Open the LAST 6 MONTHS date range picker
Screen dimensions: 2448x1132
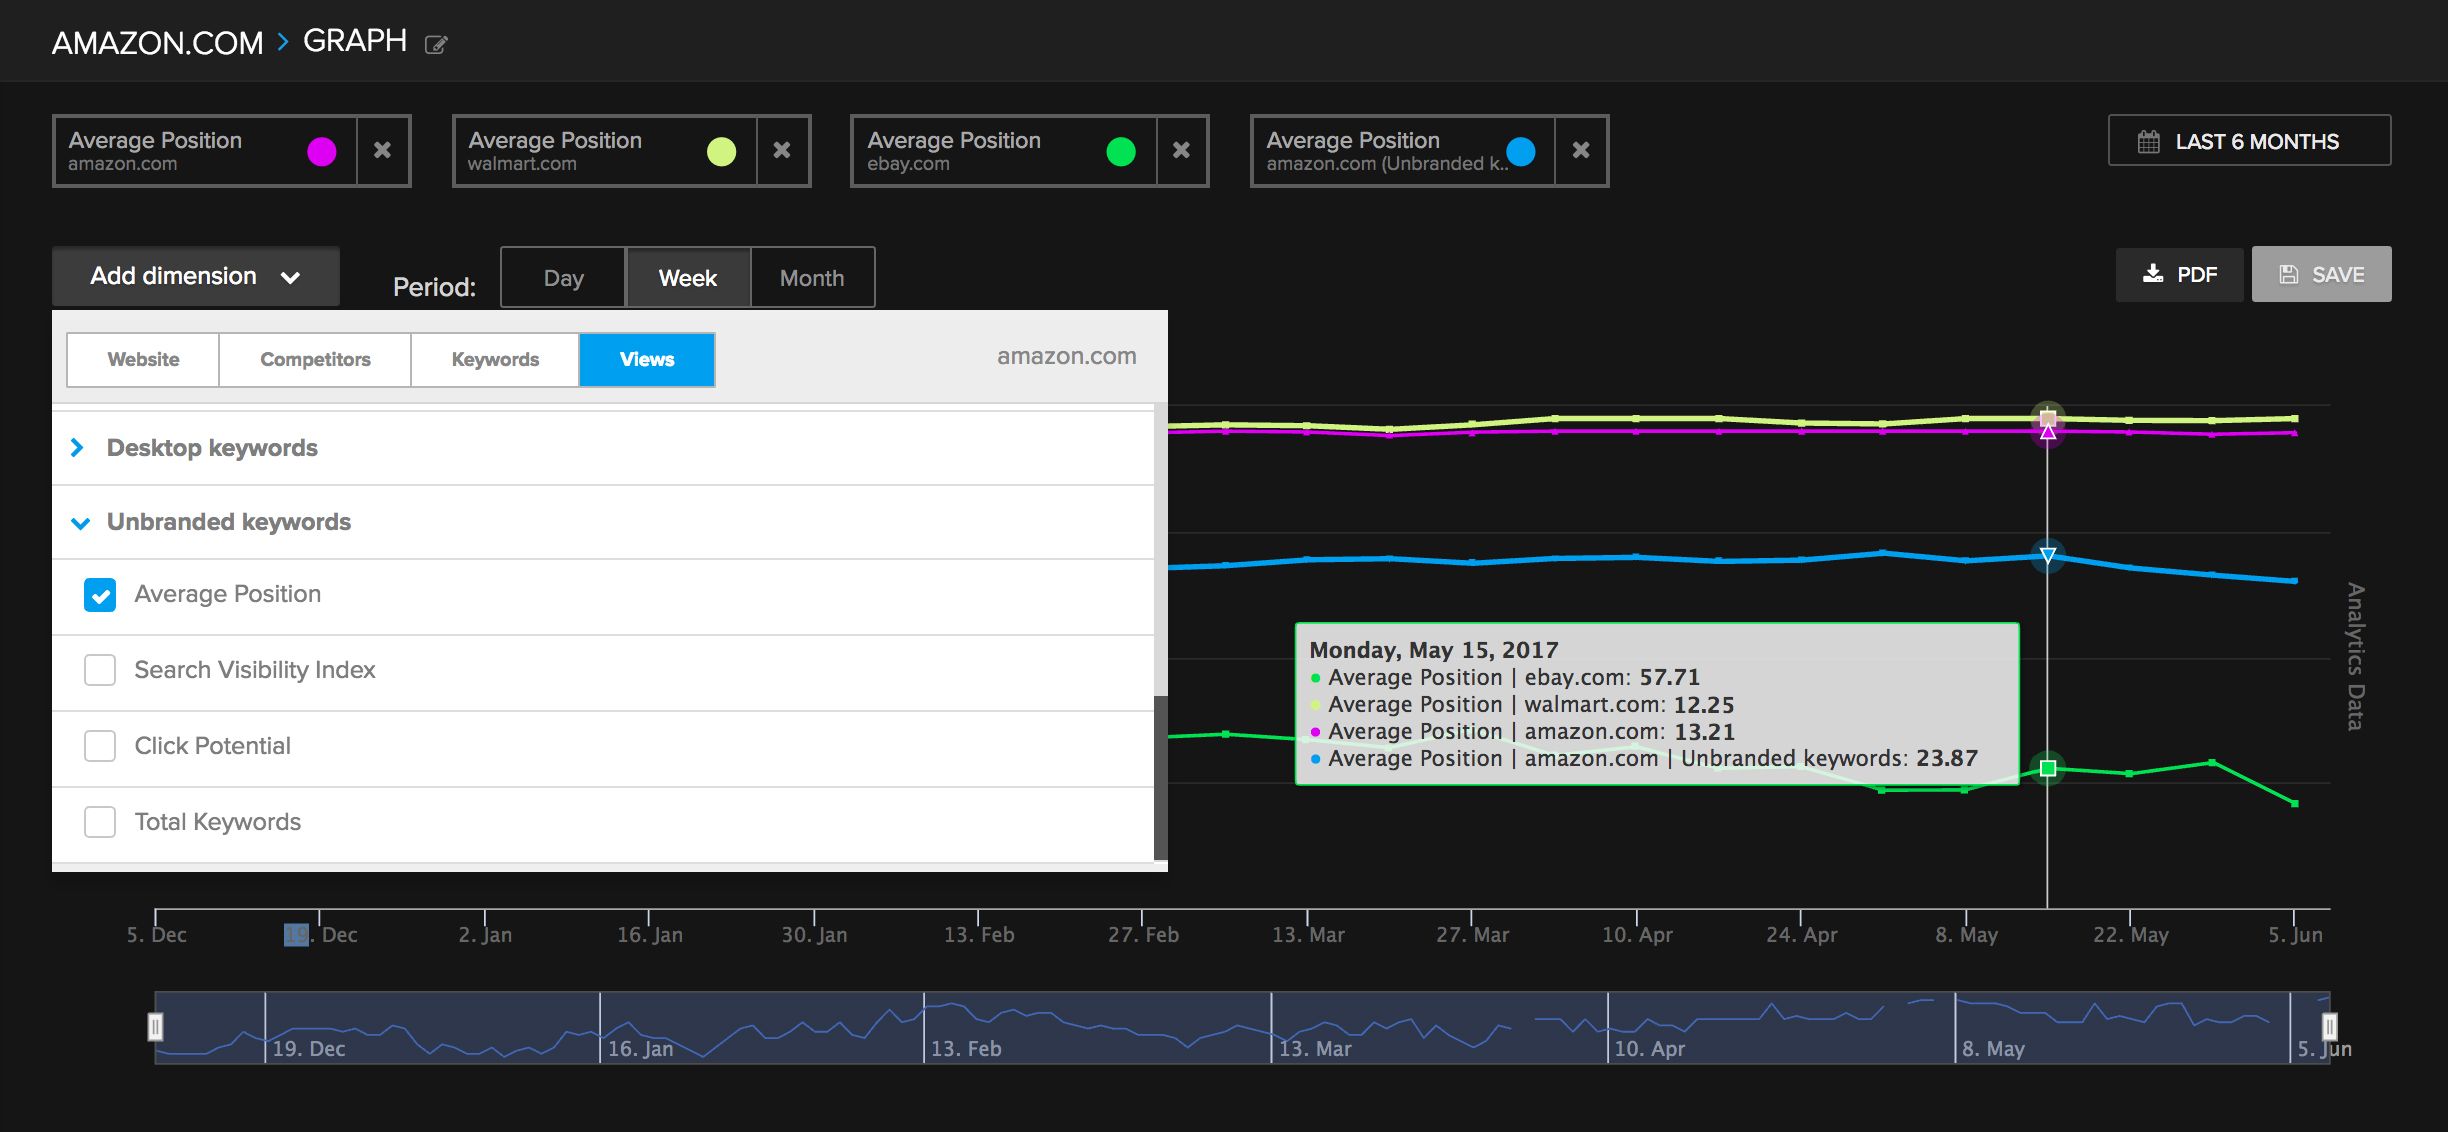(2249, 141)
